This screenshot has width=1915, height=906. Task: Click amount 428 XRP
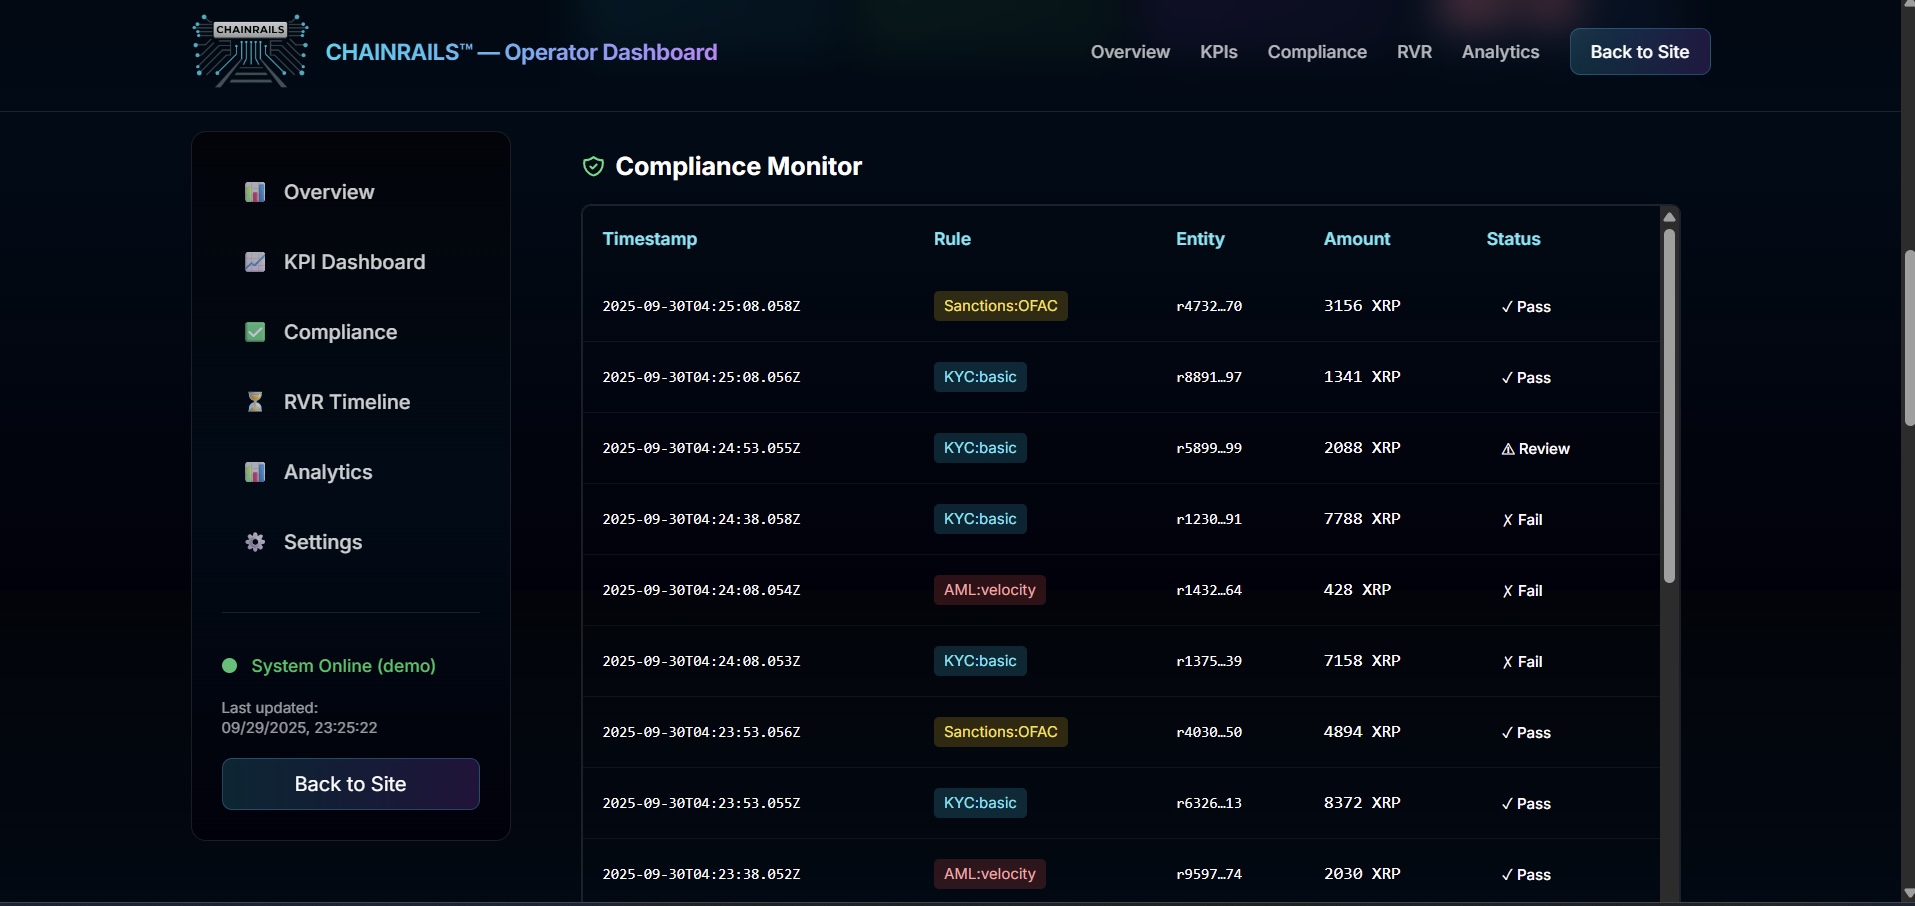coord(1357,590)
